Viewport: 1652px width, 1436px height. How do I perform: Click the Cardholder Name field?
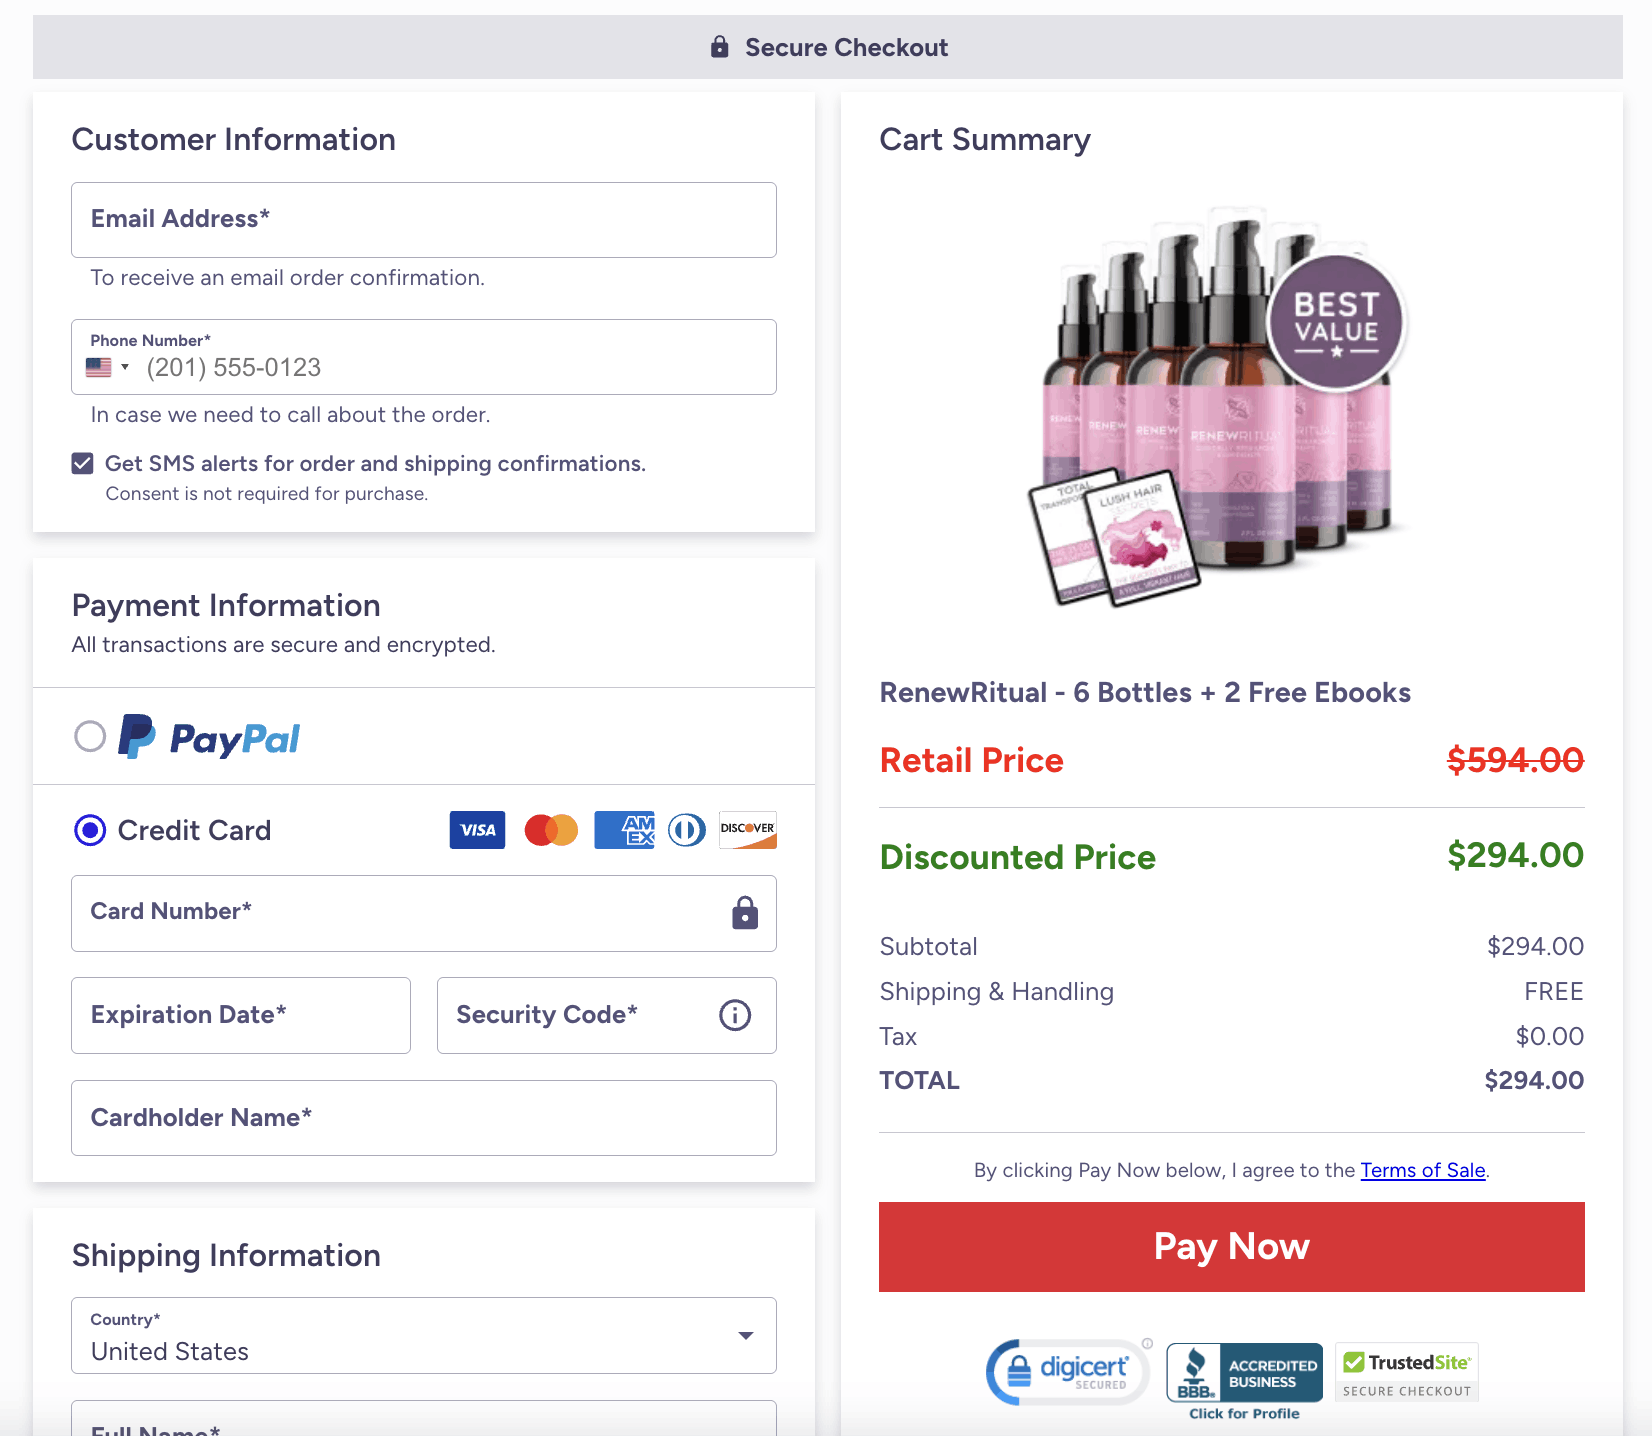423,1118
